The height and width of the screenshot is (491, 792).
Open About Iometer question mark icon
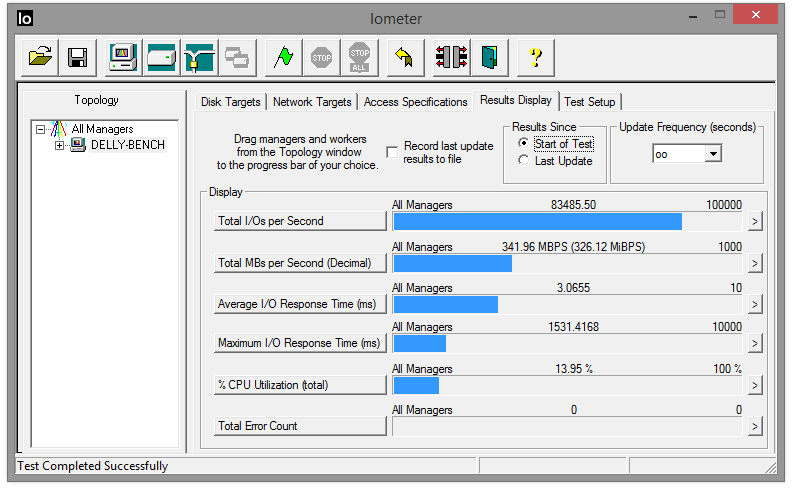click(x=535, y=58)
